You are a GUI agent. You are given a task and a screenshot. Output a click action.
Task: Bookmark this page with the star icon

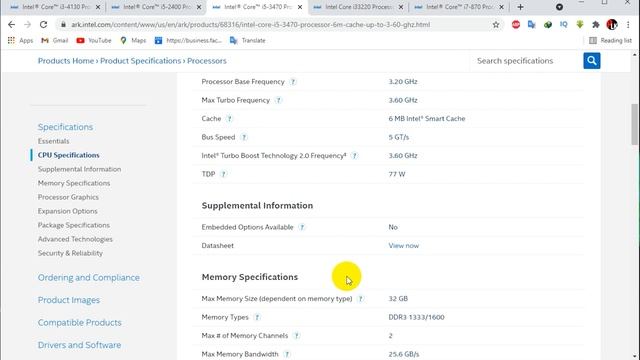(x=496, y=24)
